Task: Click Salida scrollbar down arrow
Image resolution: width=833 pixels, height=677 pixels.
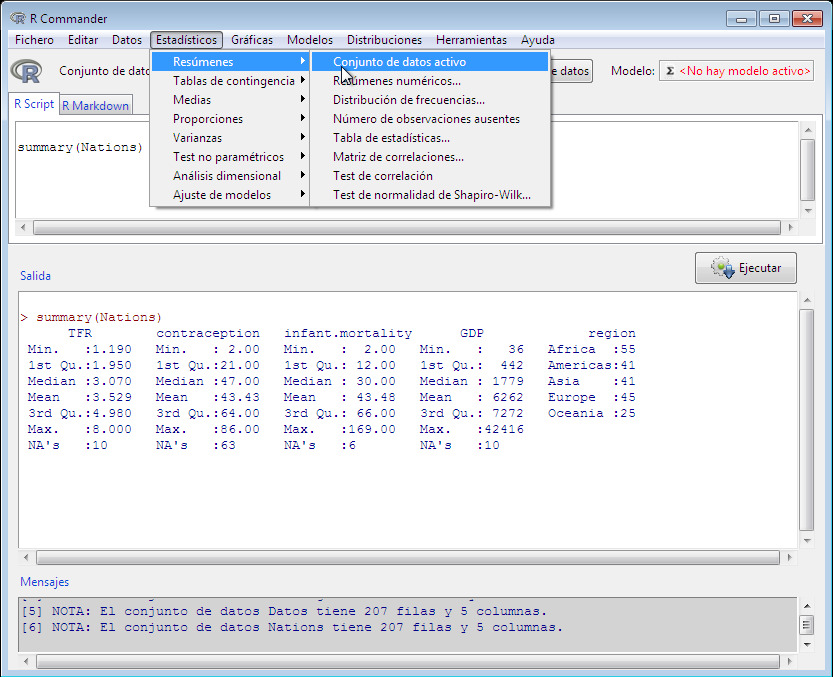Action: pos(807,541)
